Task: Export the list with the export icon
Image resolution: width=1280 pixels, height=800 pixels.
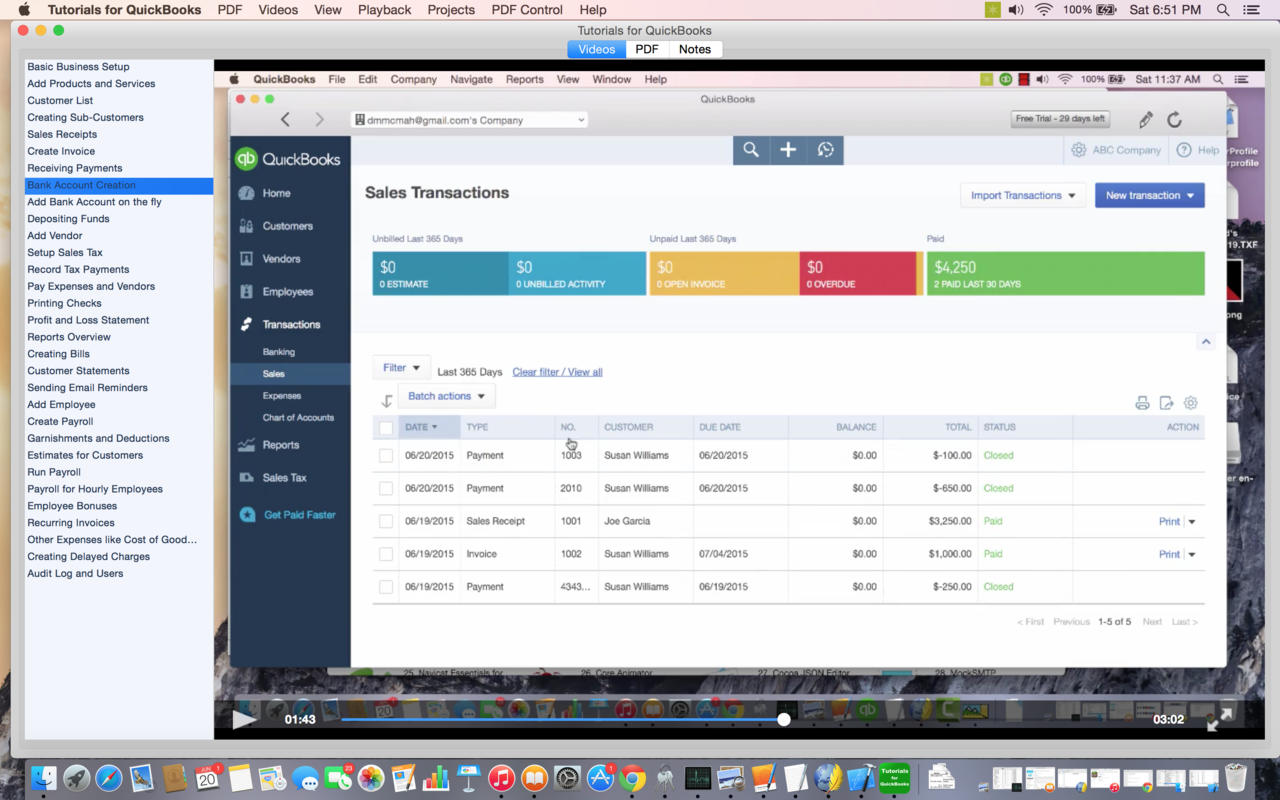Action: 1166,403
